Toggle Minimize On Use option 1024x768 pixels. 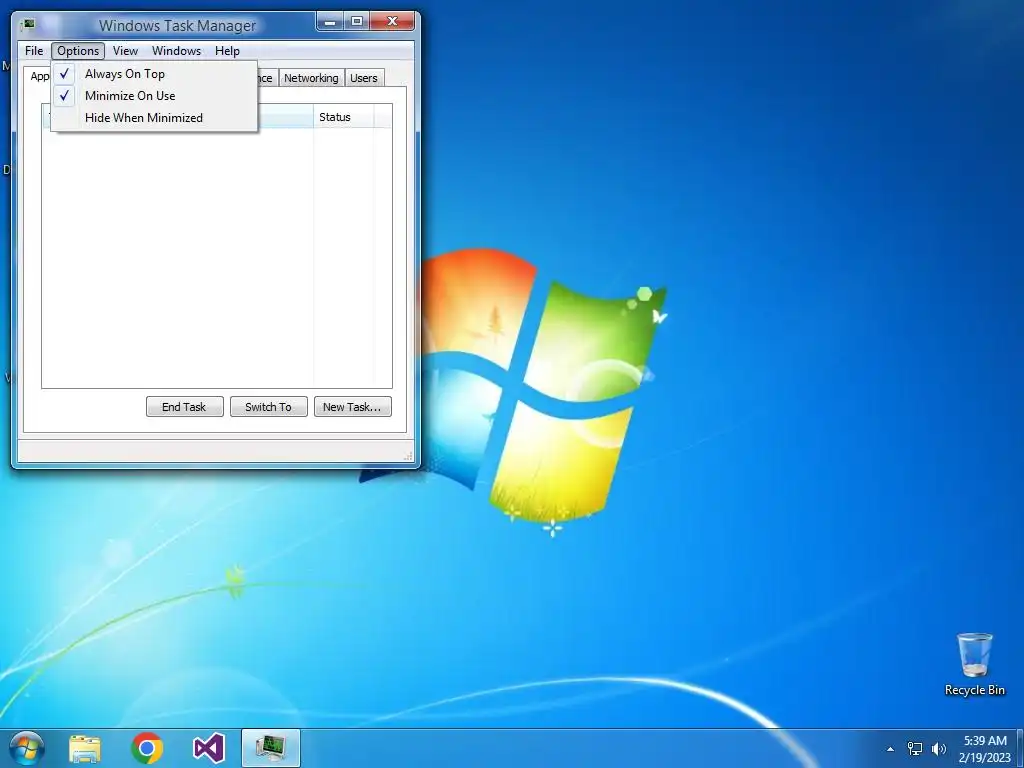click(154, 96)
